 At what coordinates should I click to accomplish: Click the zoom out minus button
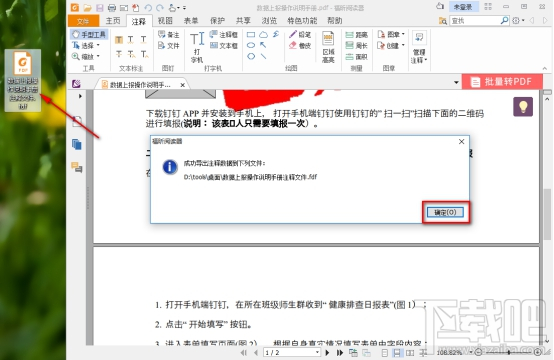pyautogui.click(x=478, y=352)
